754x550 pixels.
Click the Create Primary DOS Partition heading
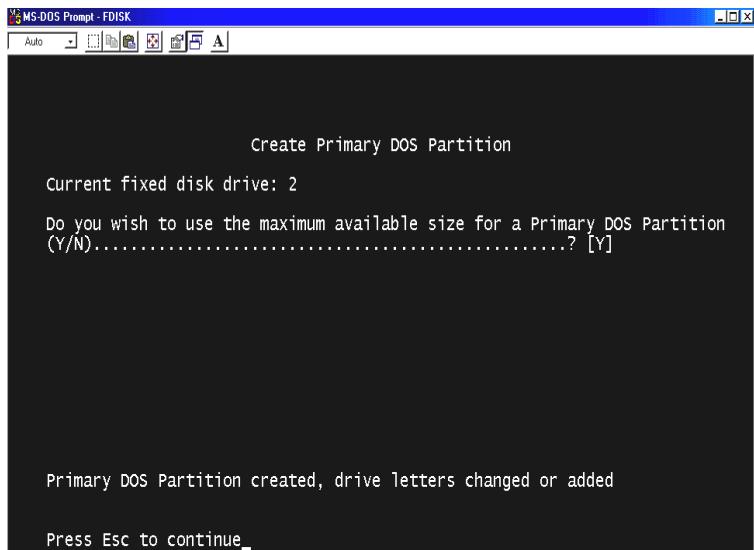tap(381, 146)
